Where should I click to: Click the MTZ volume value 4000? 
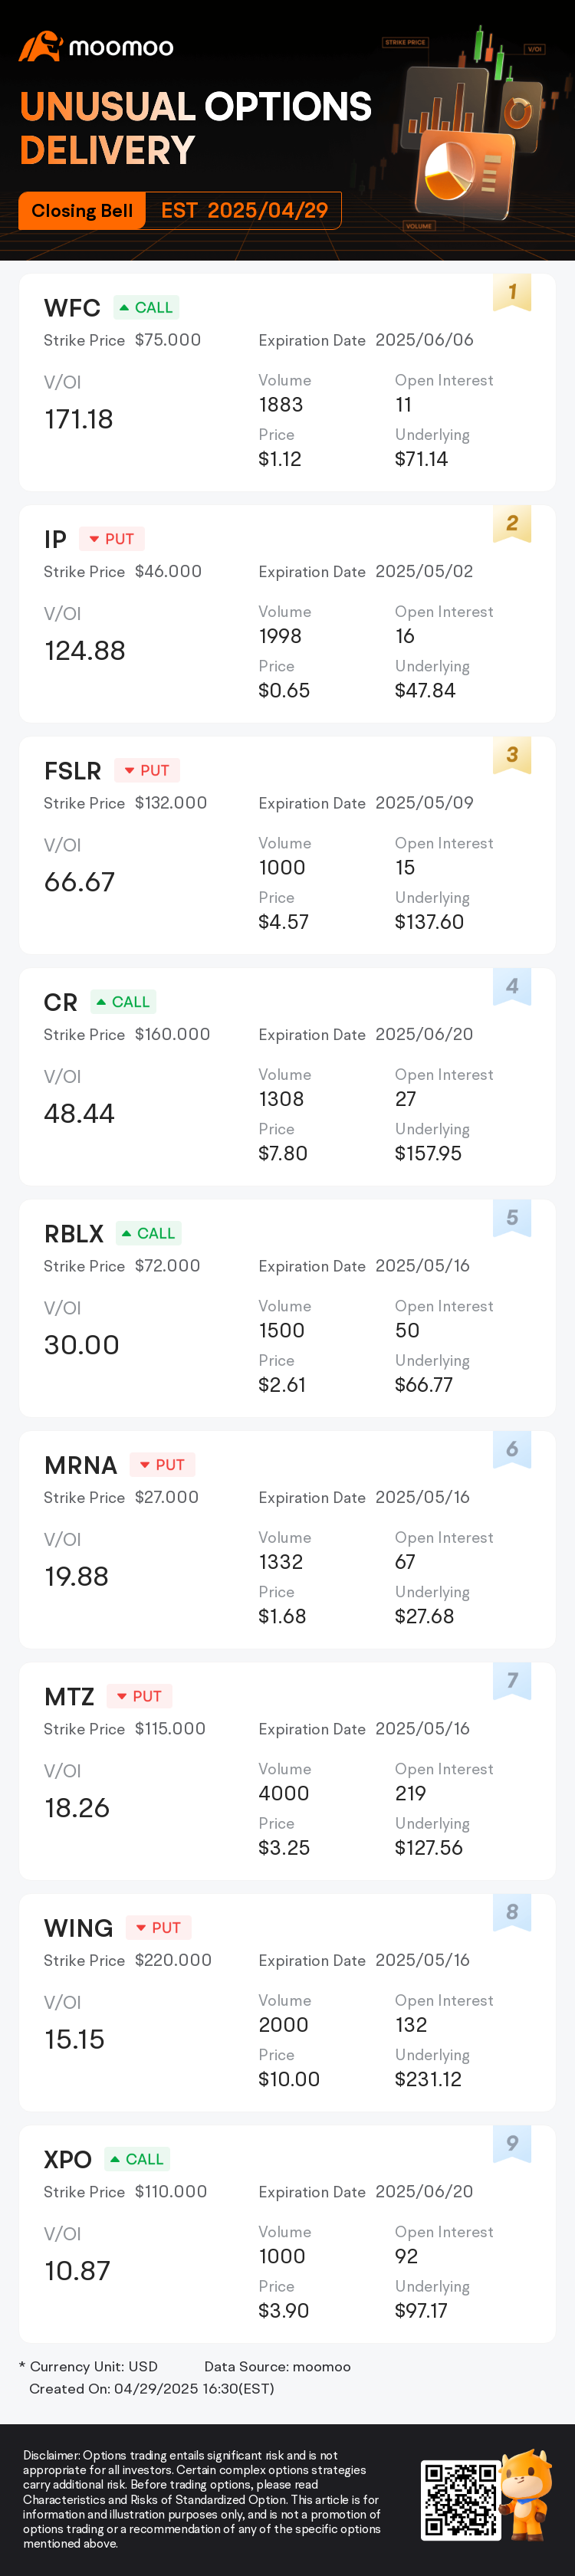[x=284, y=1793]
